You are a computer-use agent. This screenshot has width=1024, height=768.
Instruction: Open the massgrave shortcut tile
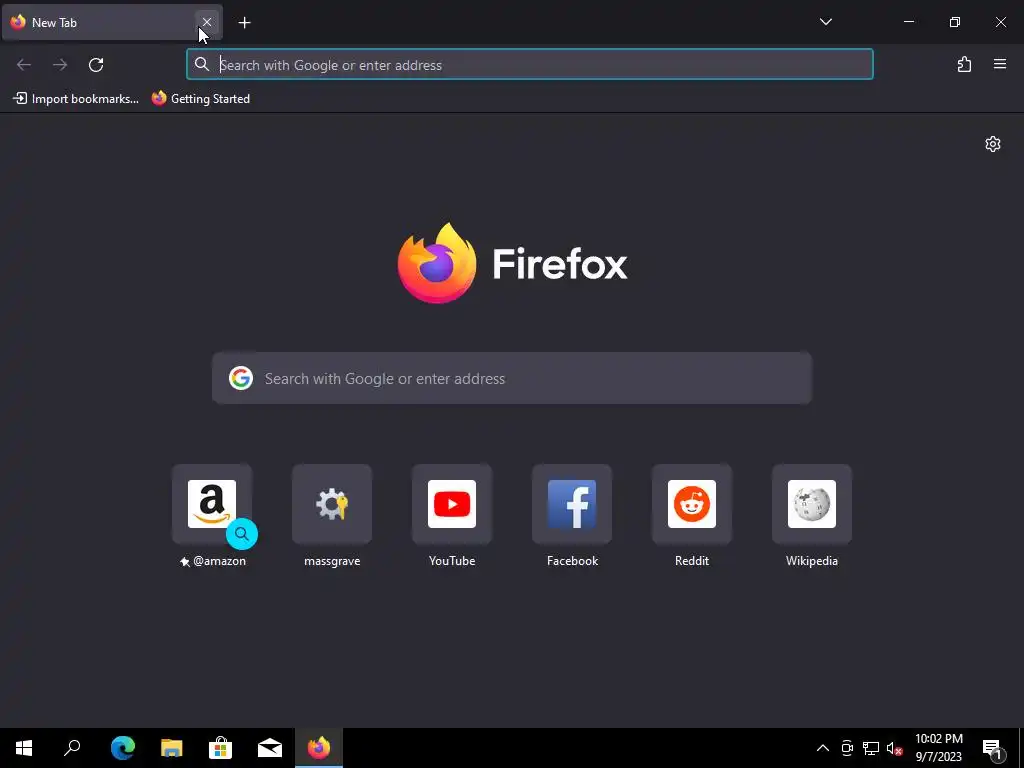pyautogui.click(x=332, y=504)
